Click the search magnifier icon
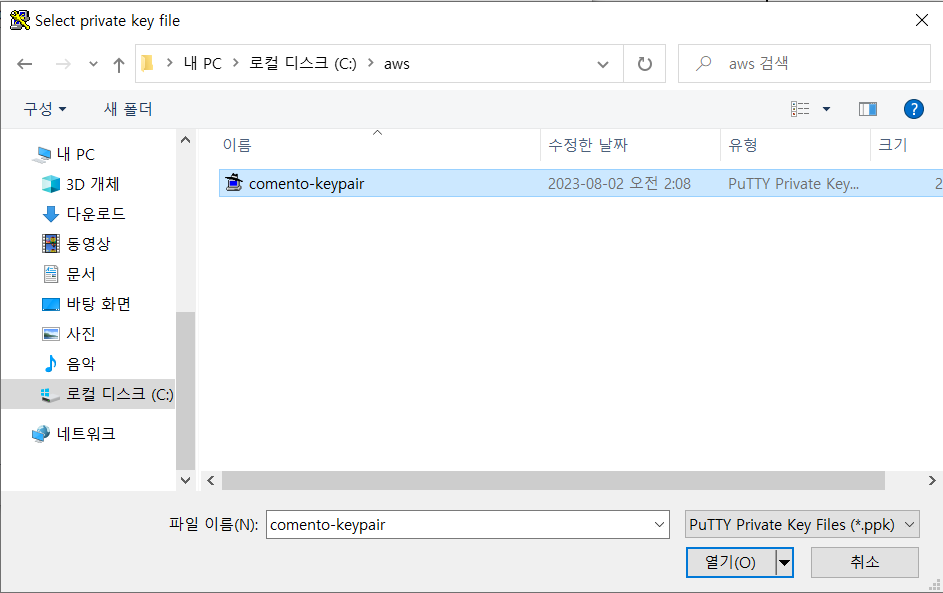The image size is (943, 593). 704,63
